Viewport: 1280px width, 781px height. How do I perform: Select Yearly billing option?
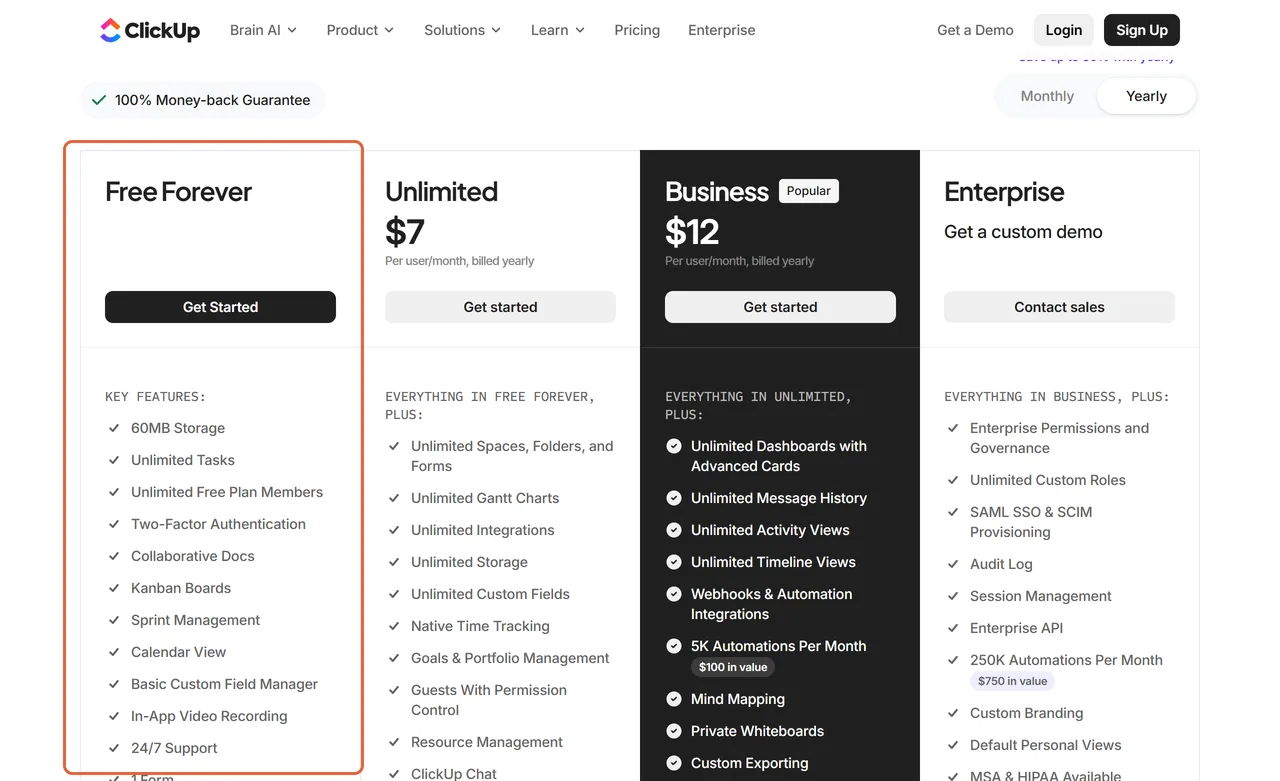pos(1146,96)
